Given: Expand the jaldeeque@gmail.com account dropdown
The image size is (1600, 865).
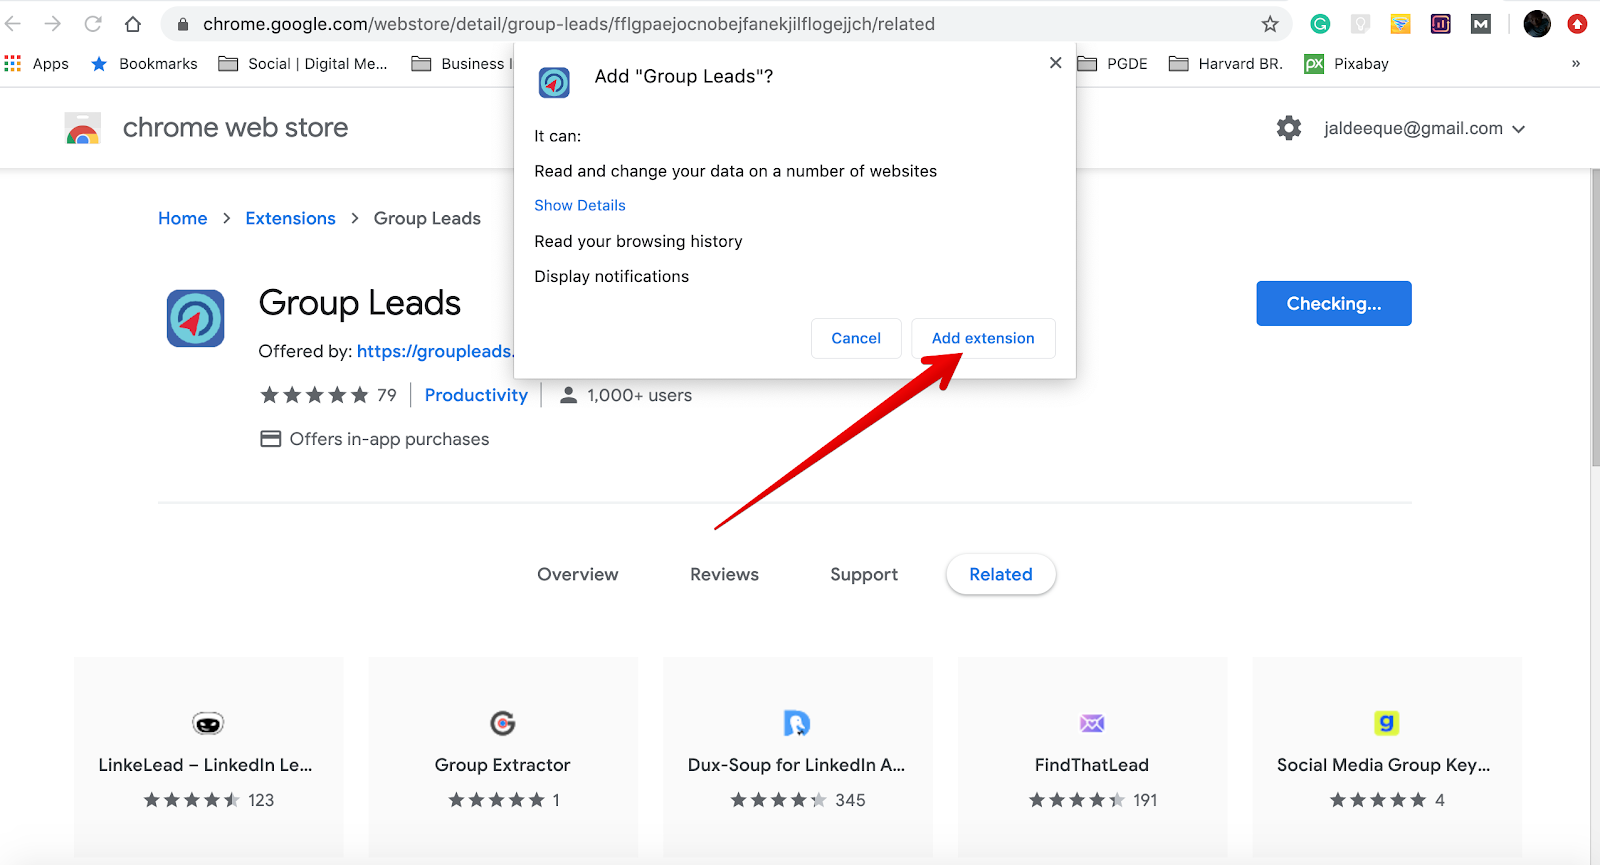Looking at the screenshot, I should [x=1424, y=128].
